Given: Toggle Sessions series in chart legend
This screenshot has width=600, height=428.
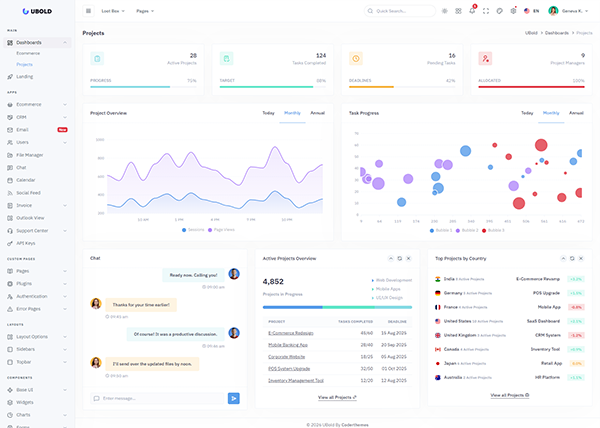Looking at the screenshot, I should point(192,229).
